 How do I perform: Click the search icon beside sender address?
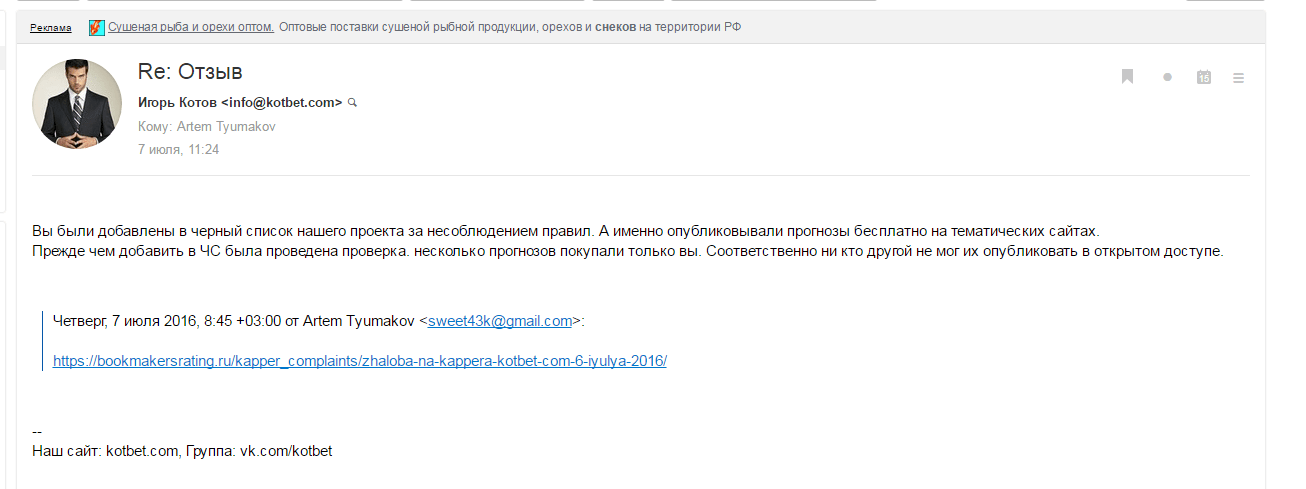coord(352,103)
